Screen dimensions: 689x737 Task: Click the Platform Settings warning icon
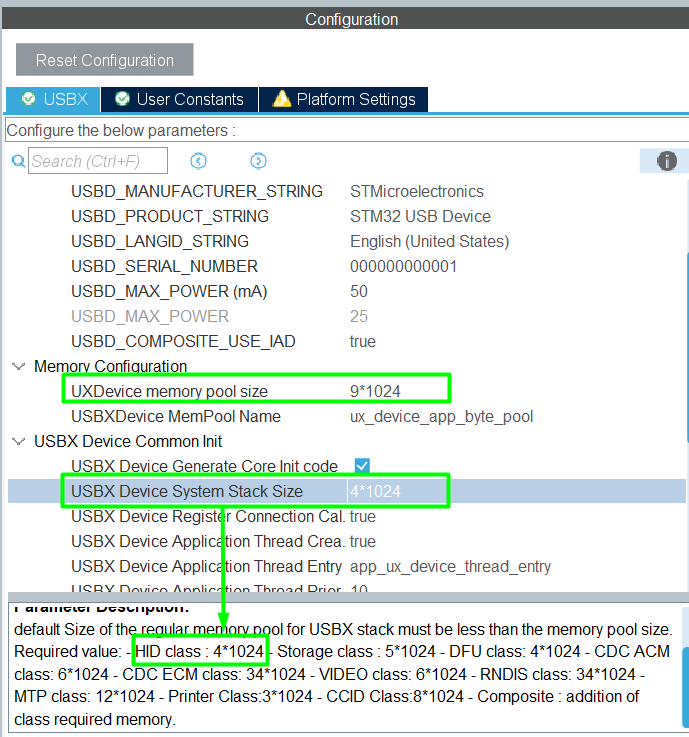click(x=281, y=99)
